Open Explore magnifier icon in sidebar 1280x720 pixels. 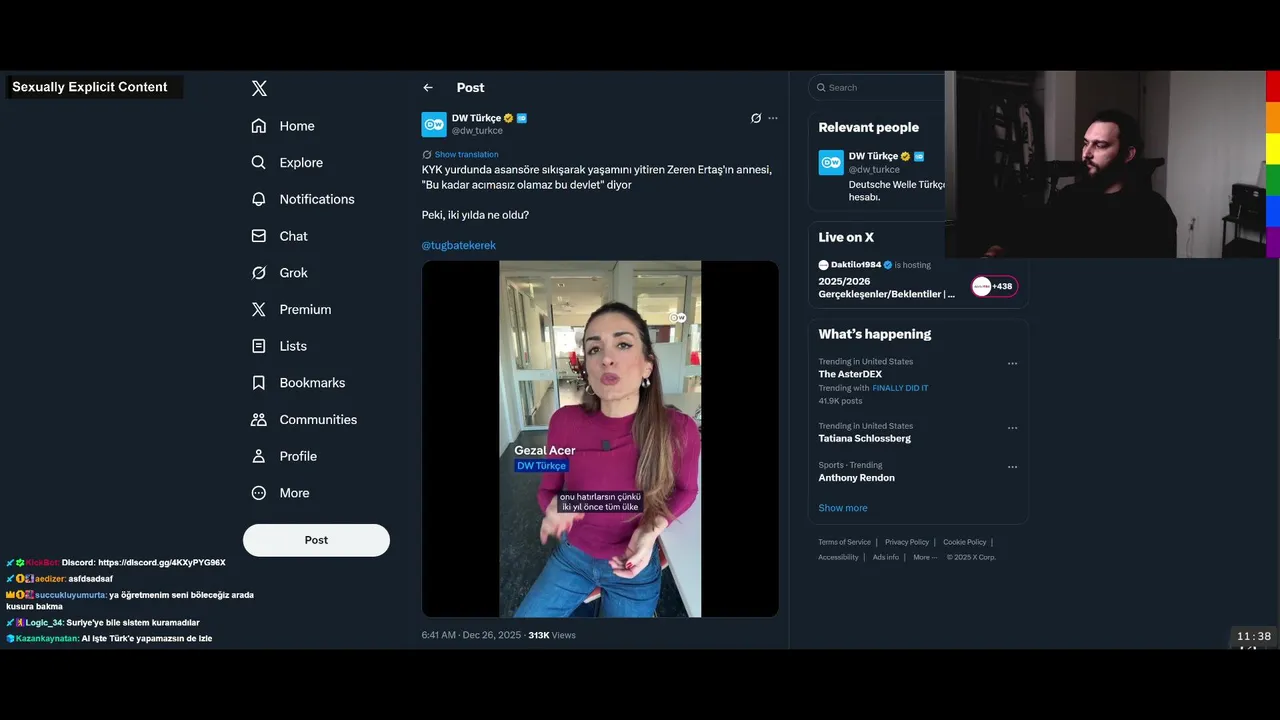(259, 162)
